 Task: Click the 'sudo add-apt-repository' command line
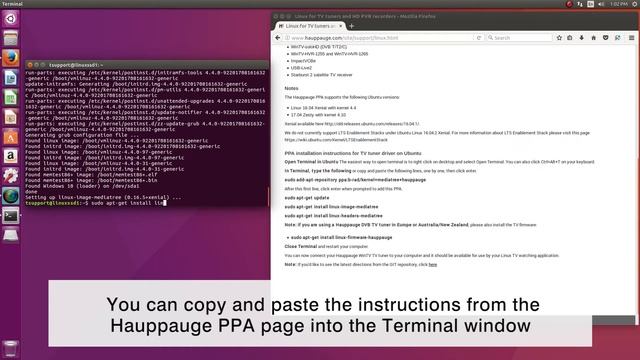(355, 180)
